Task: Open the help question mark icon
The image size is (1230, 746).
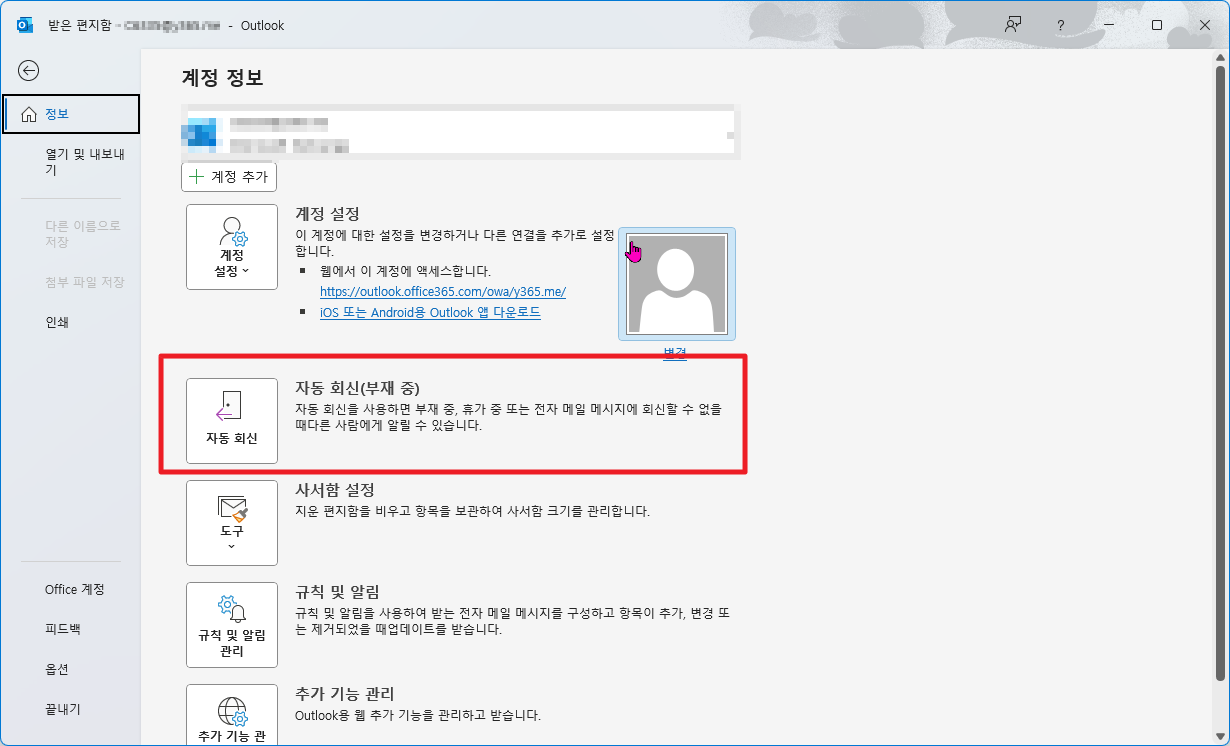Action: (1061, 26)
